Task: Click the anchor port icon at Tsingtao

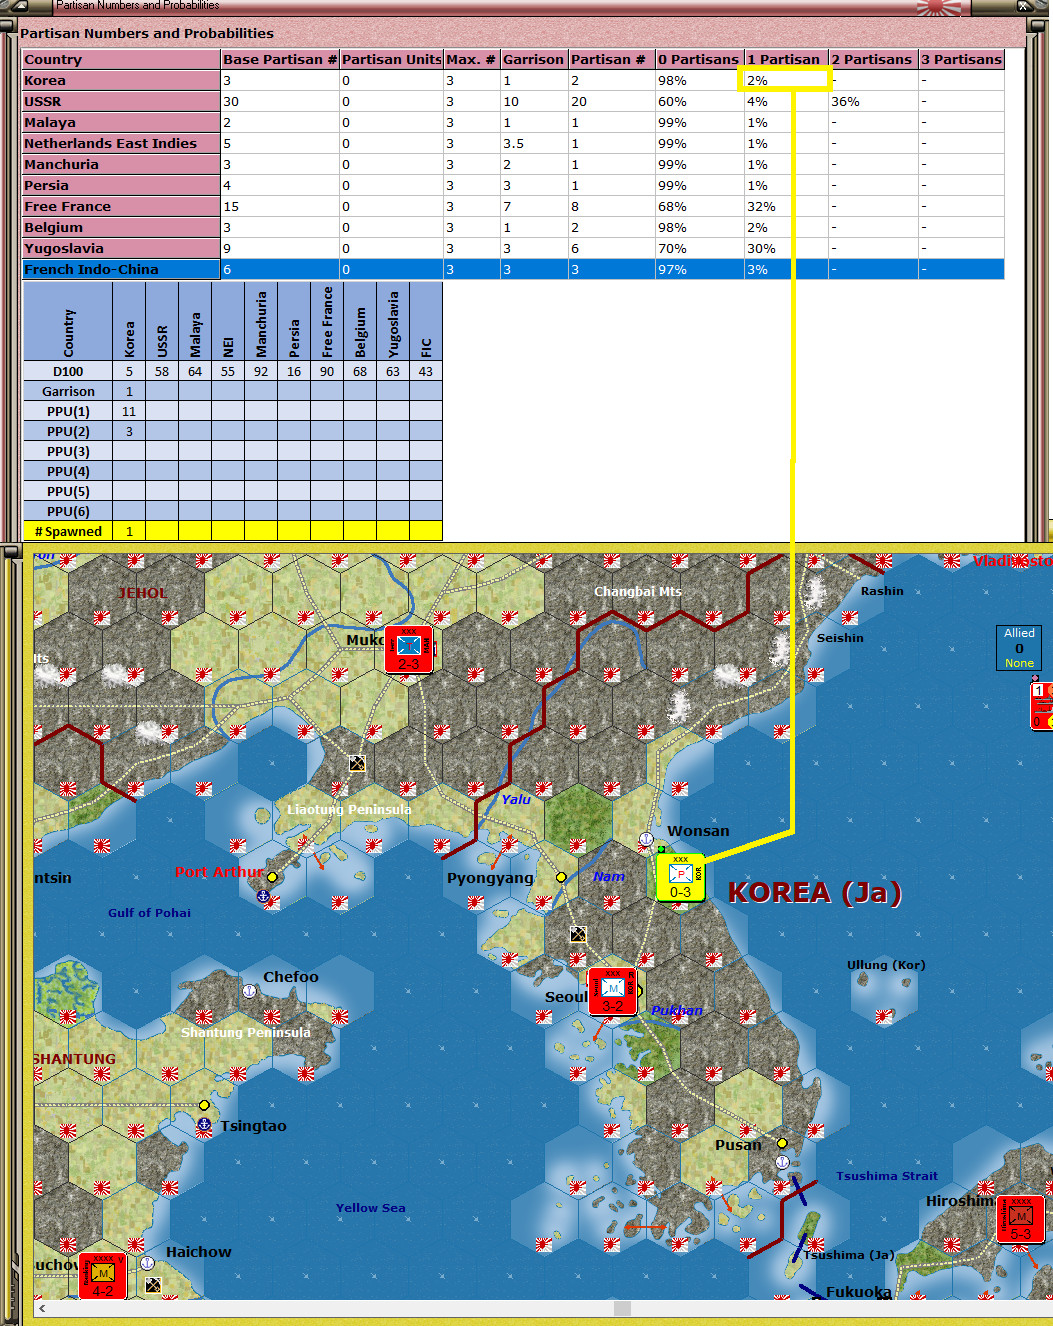Action: coord(204,1125)
